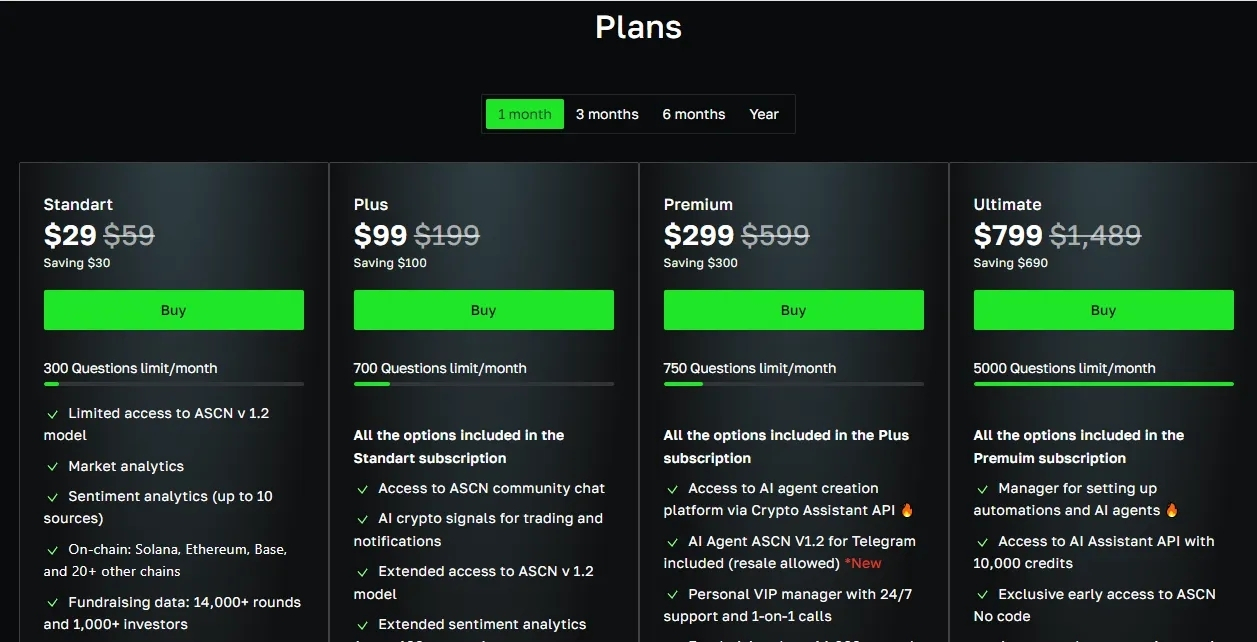Screen dimensions: 1257x642
Task: Switch to 3 months billing period
Action: tap(607, 114)
